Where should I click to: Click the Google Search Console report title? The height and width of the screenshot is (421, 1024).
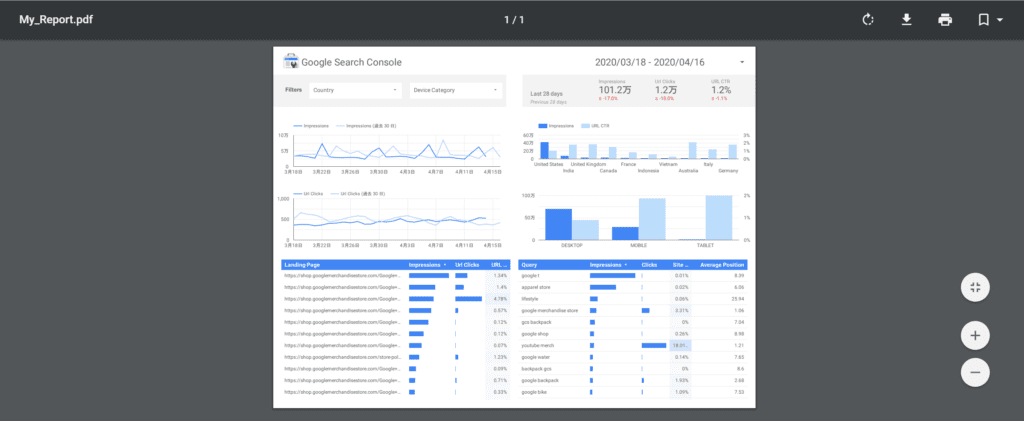tap(351, 62)
